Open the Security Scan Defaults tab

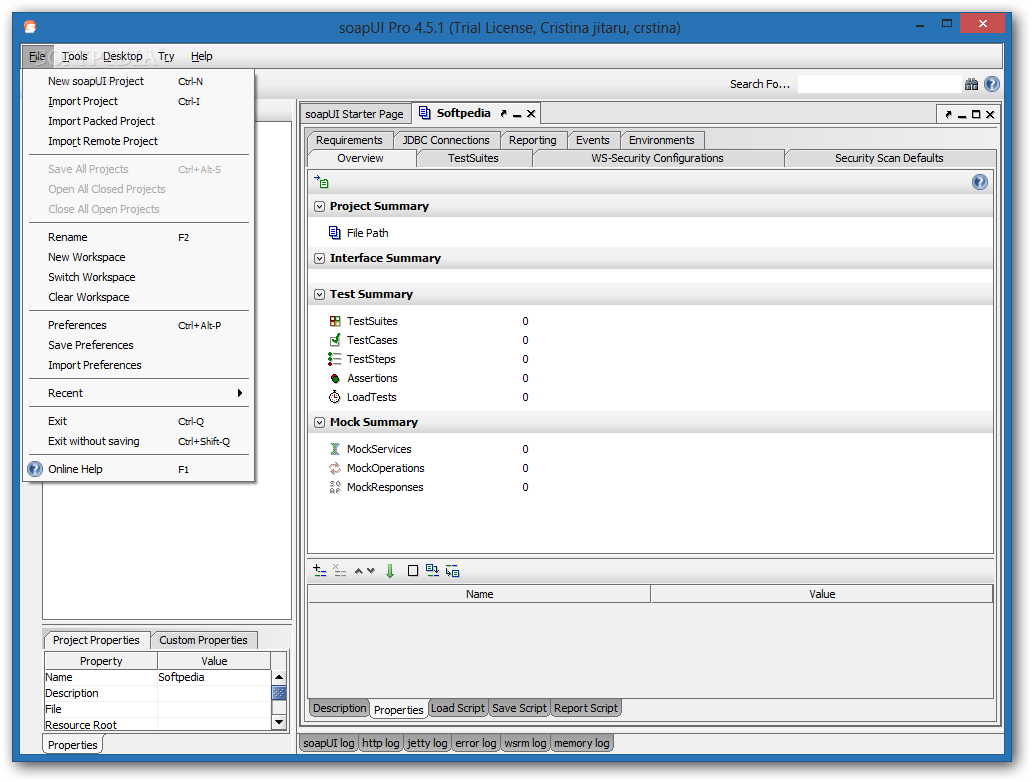click(x=889, y=158)
